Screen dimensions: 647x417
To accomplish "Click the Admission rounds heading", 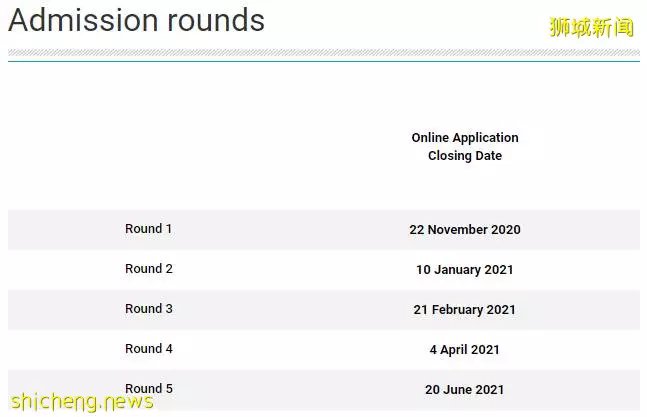I will pos(136,20).
